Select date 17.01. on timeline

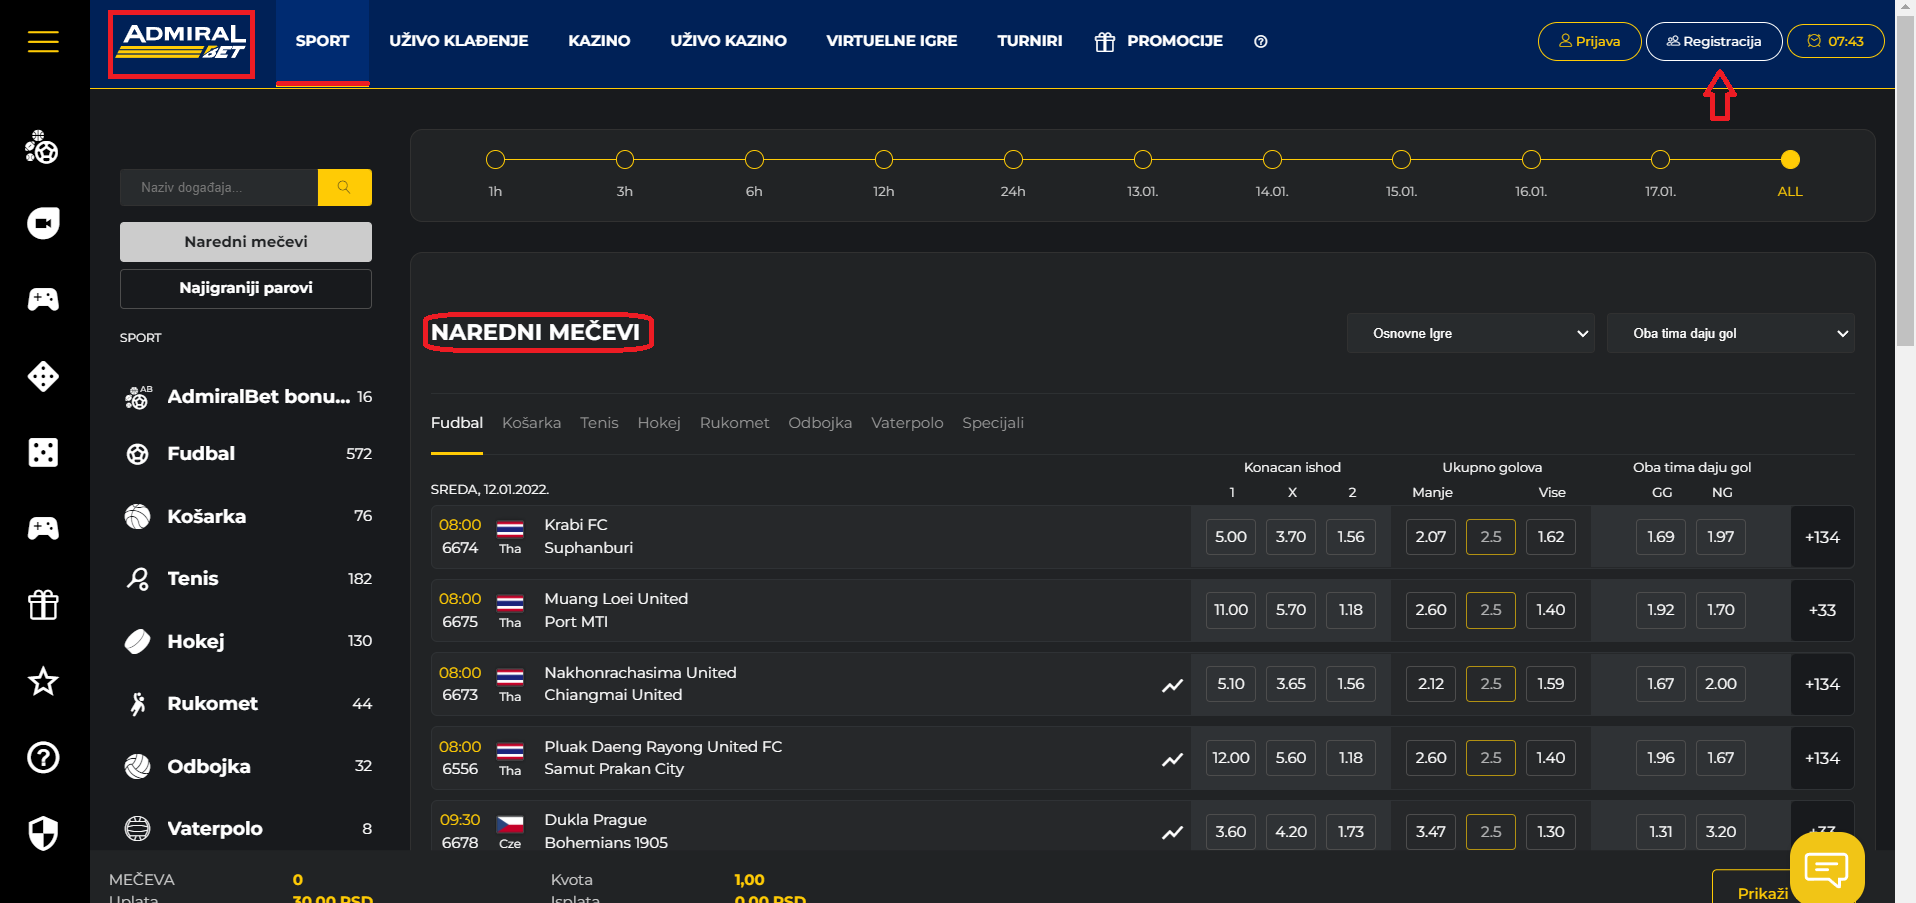[x=1661, y=160]
